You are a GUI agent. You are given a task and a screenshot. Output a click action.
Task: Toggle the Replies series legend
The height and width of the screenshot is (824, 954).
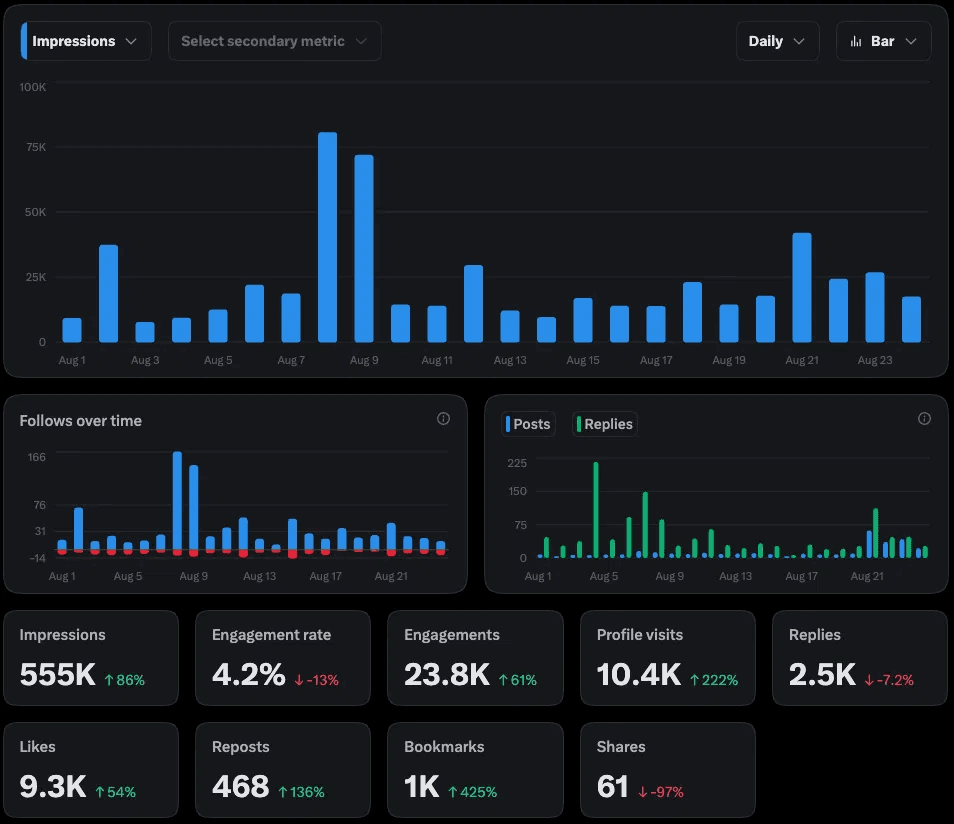(605, 424)
